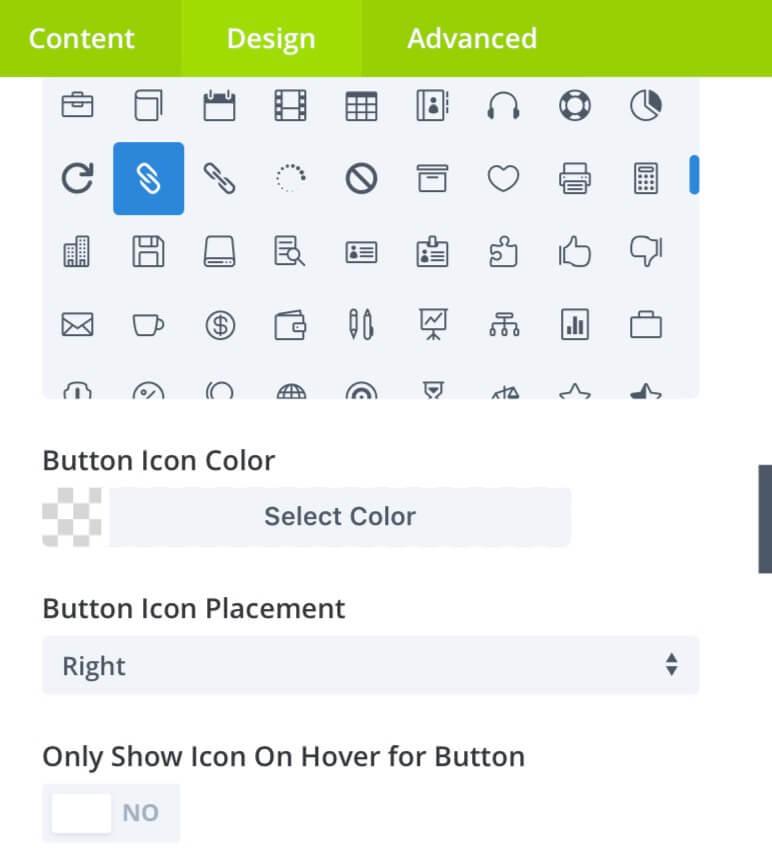
Task: Open the transparent icon color swatch
Action: [x=72, y=517]
